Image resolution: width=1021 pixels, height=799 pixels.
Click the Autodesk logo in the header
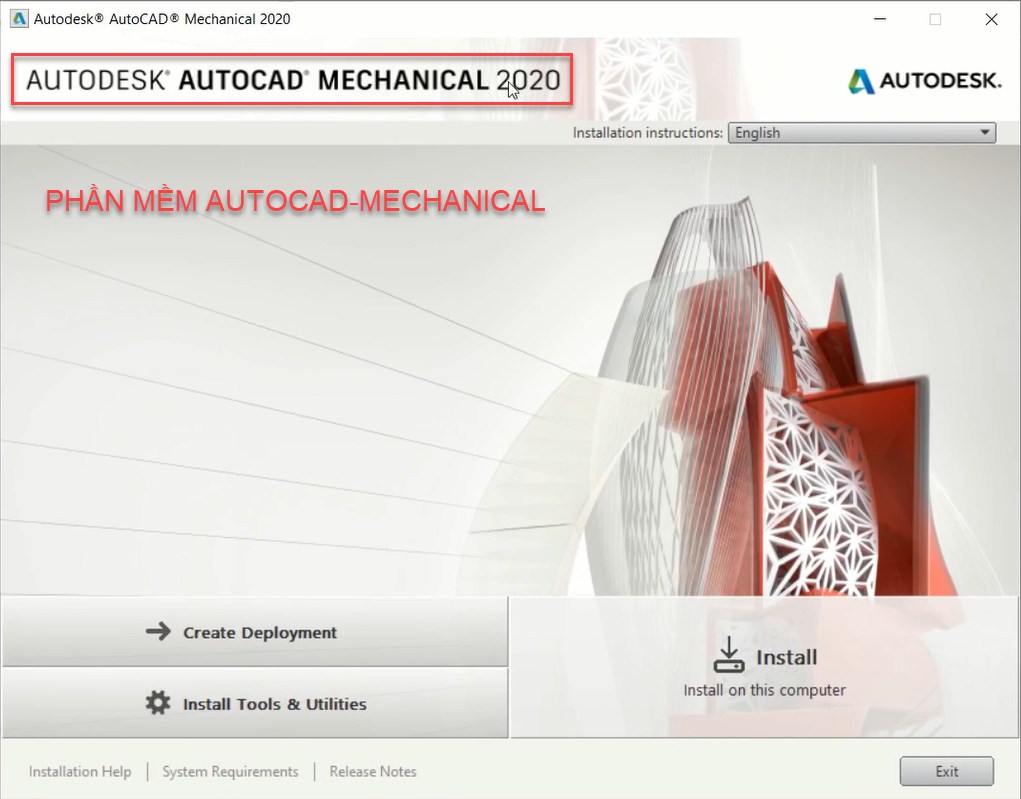coord(924,81)
